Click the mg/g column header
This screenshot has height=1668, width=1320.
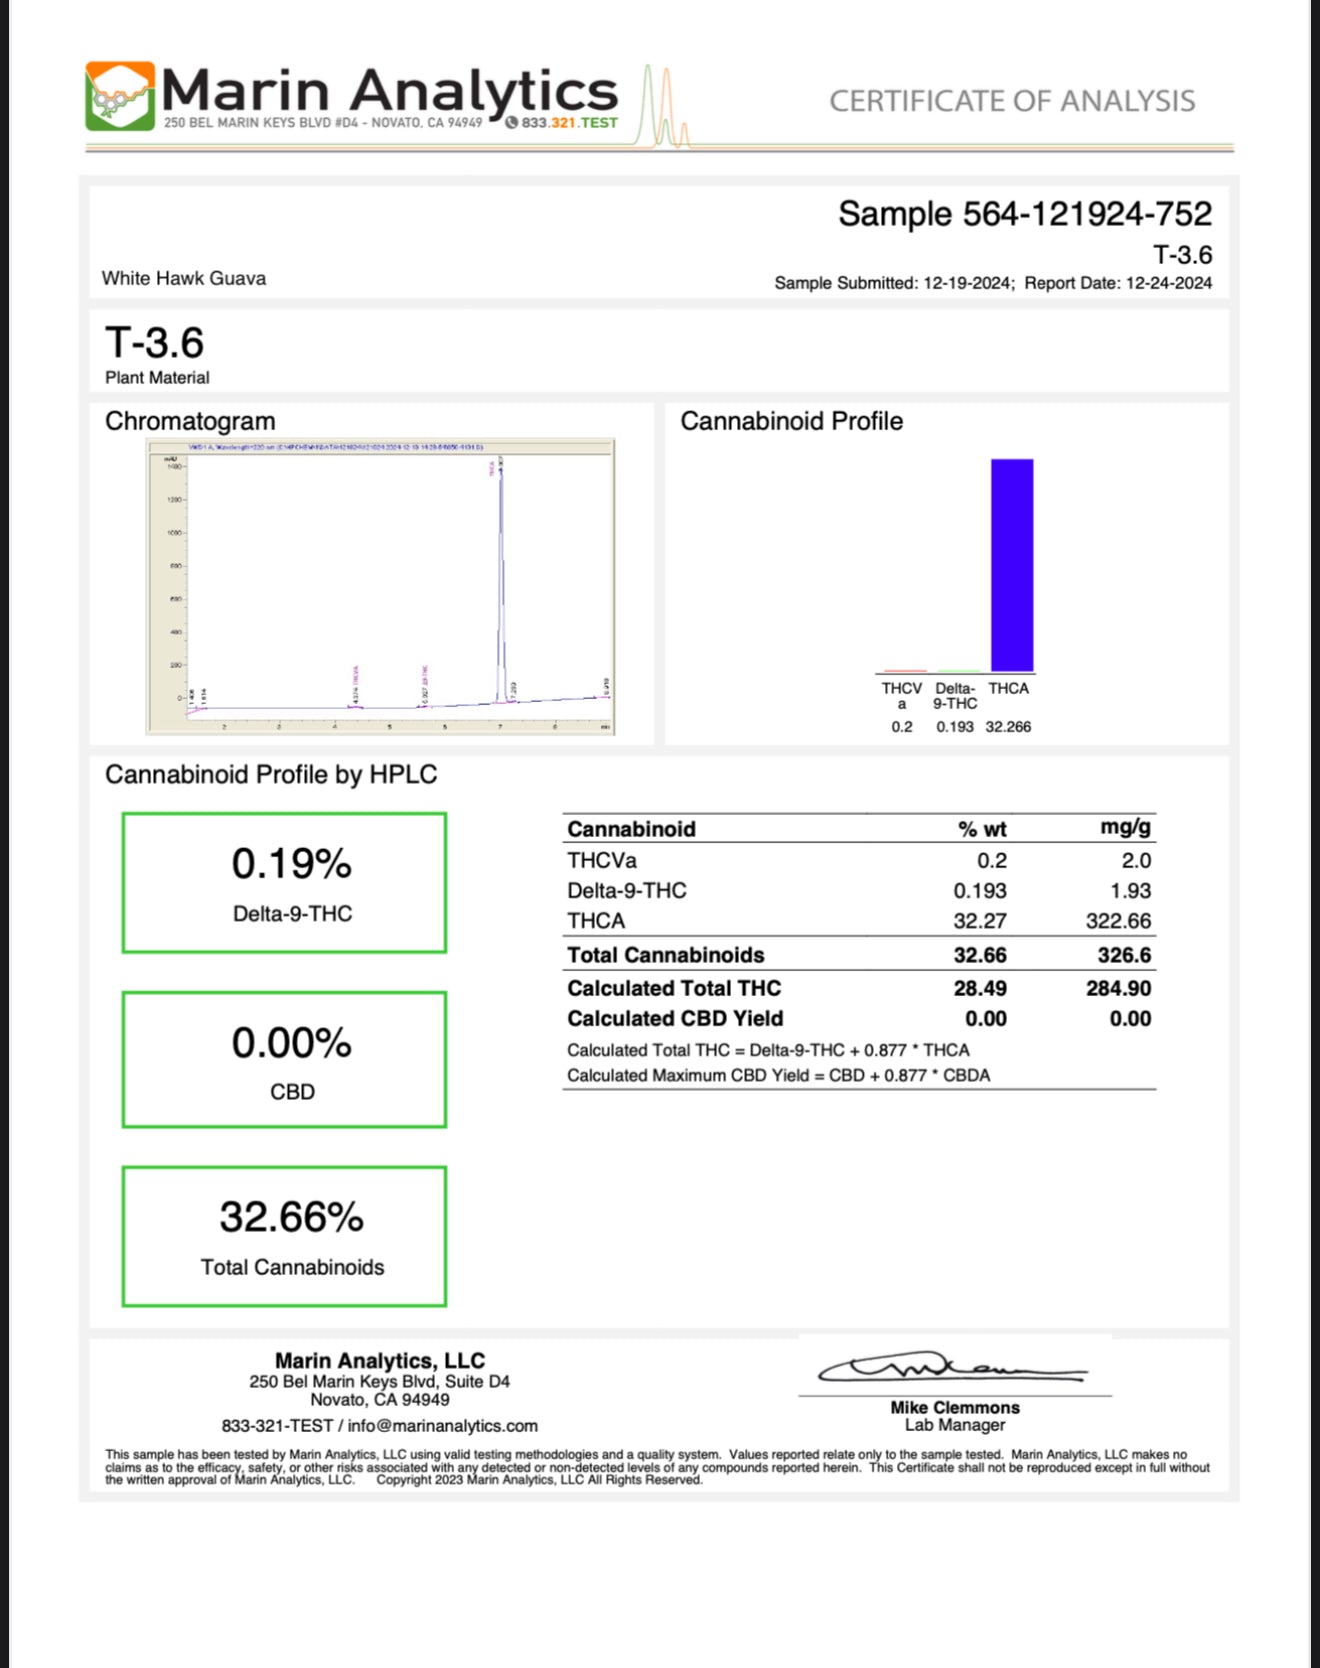(1125, 827)
